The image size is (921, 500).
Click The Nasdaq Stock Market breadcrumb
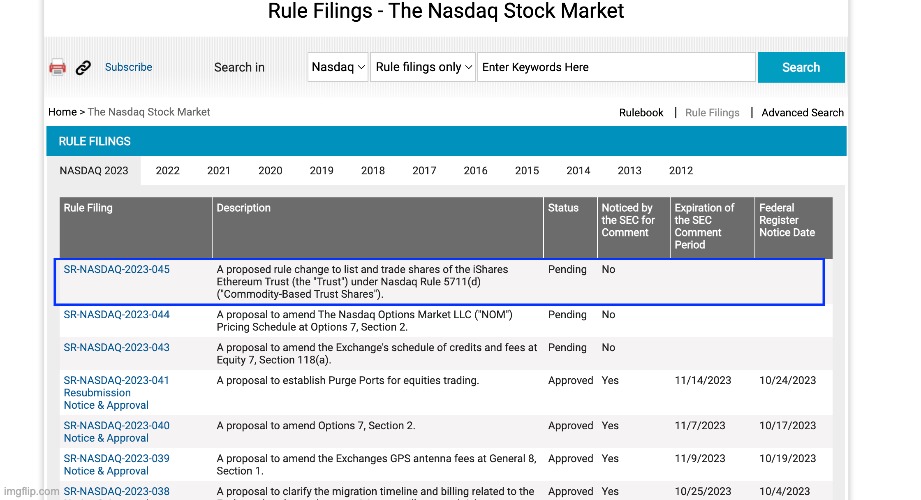(149, 112)
